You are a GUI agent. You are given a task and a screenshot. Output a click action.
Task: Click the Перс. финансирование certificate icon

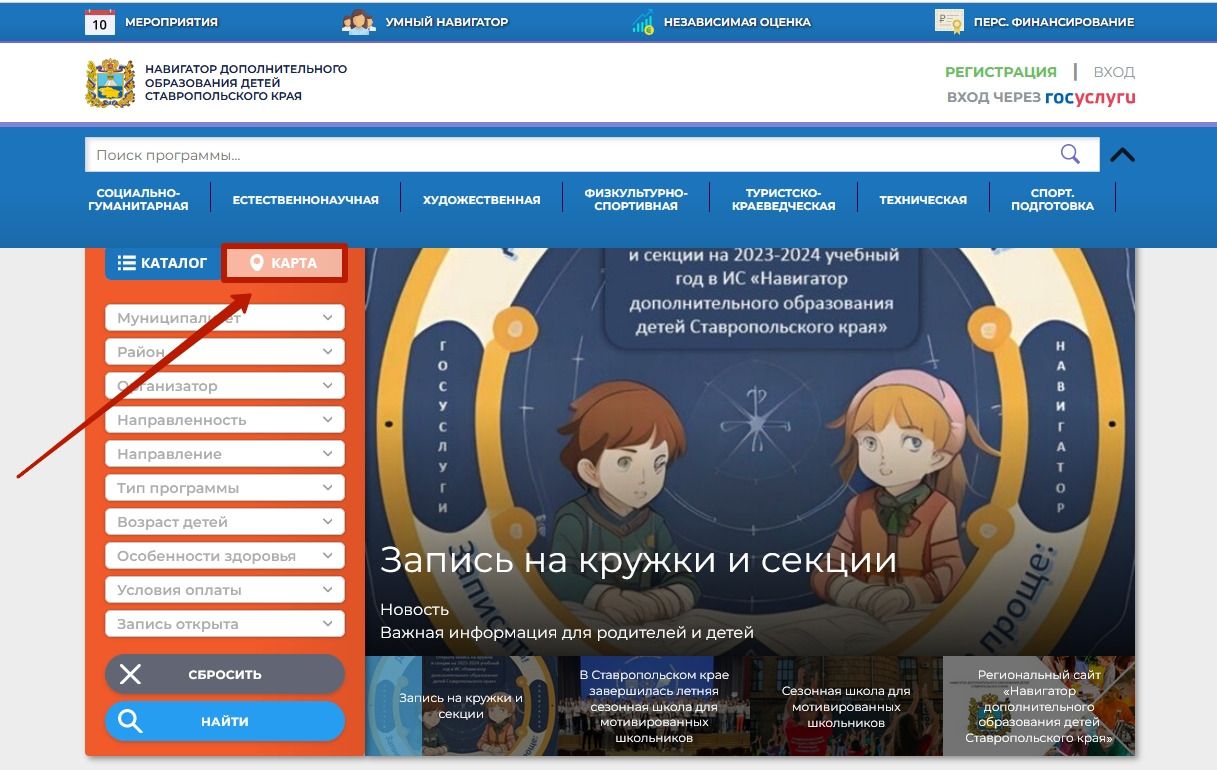(x=948, y=21)
